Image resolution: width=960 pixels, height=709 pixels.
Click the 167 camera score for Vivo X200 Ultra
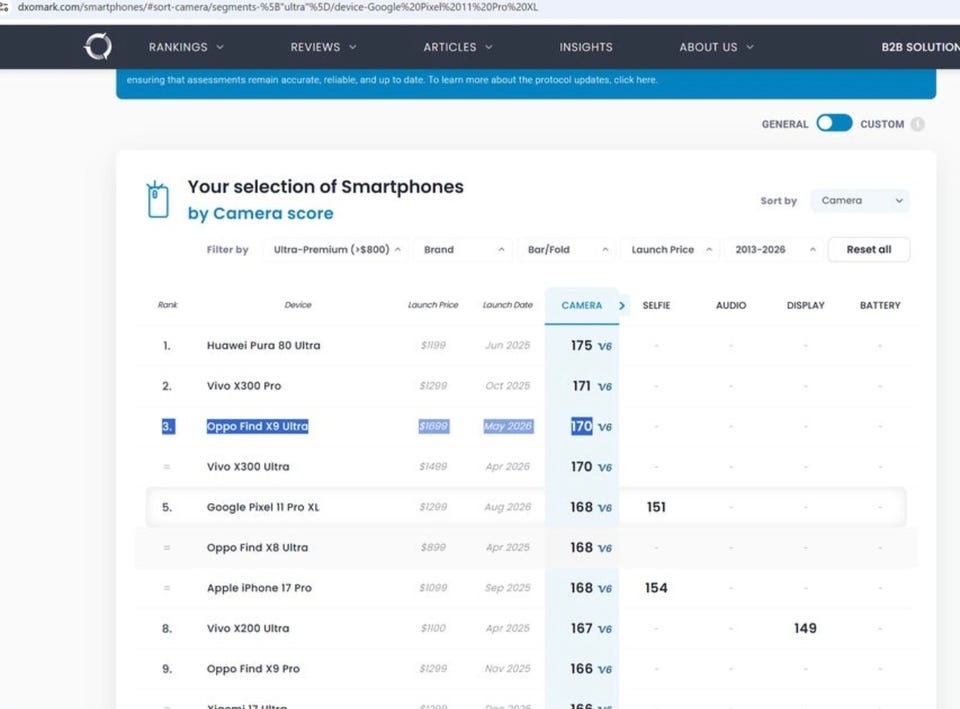[x=581, y=628]
